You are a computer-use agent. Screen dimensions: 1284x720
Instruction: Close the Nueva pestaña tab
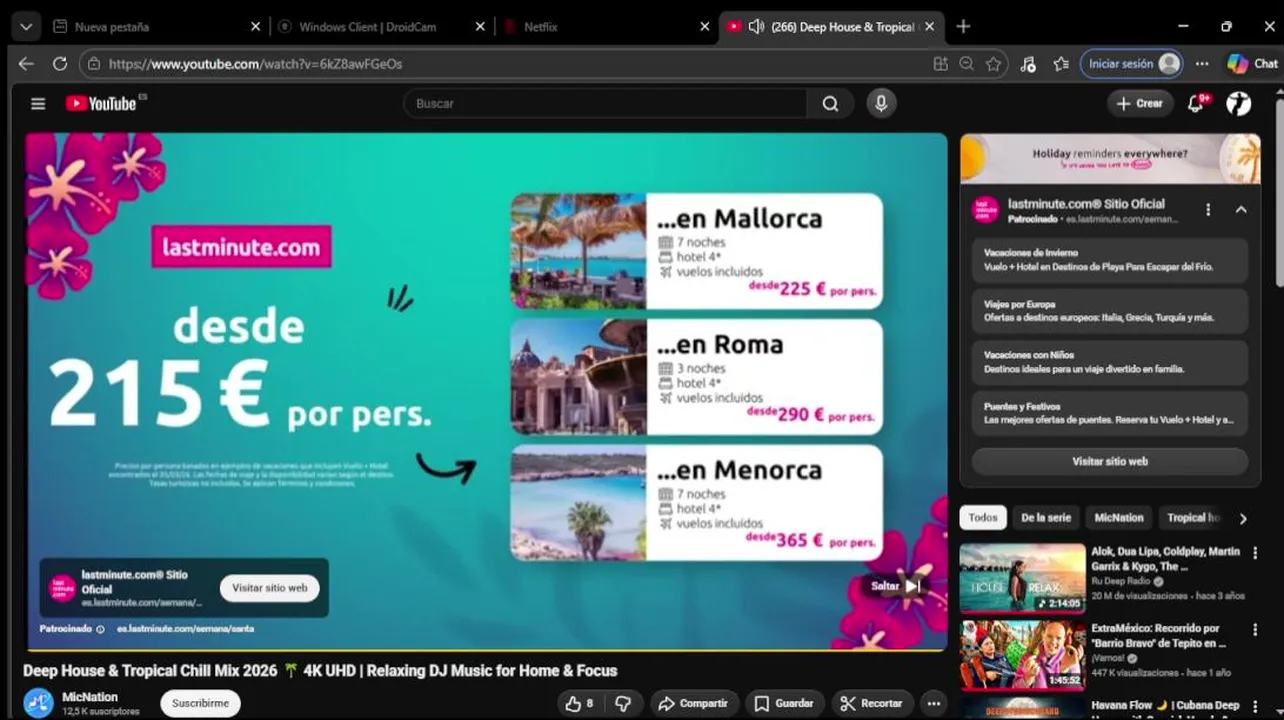click(x=256, y=27)
